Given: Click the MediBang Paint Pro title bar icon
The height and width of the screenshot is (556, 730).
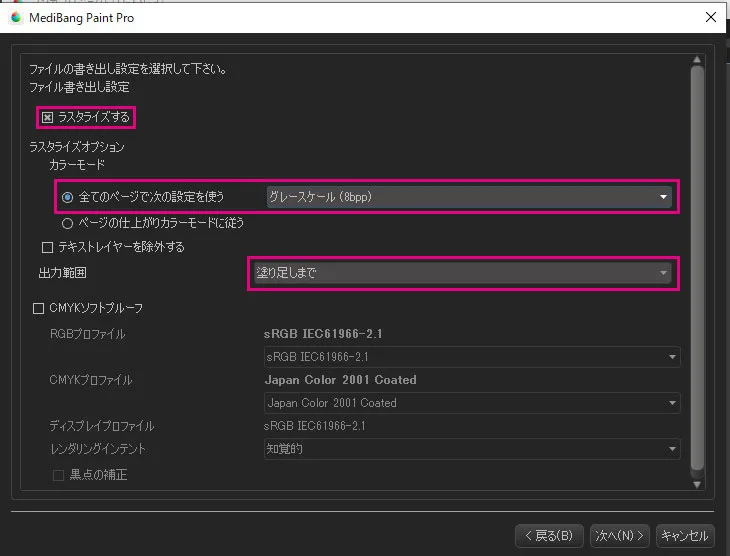Looking at the screenshot, I should [15, 17].
